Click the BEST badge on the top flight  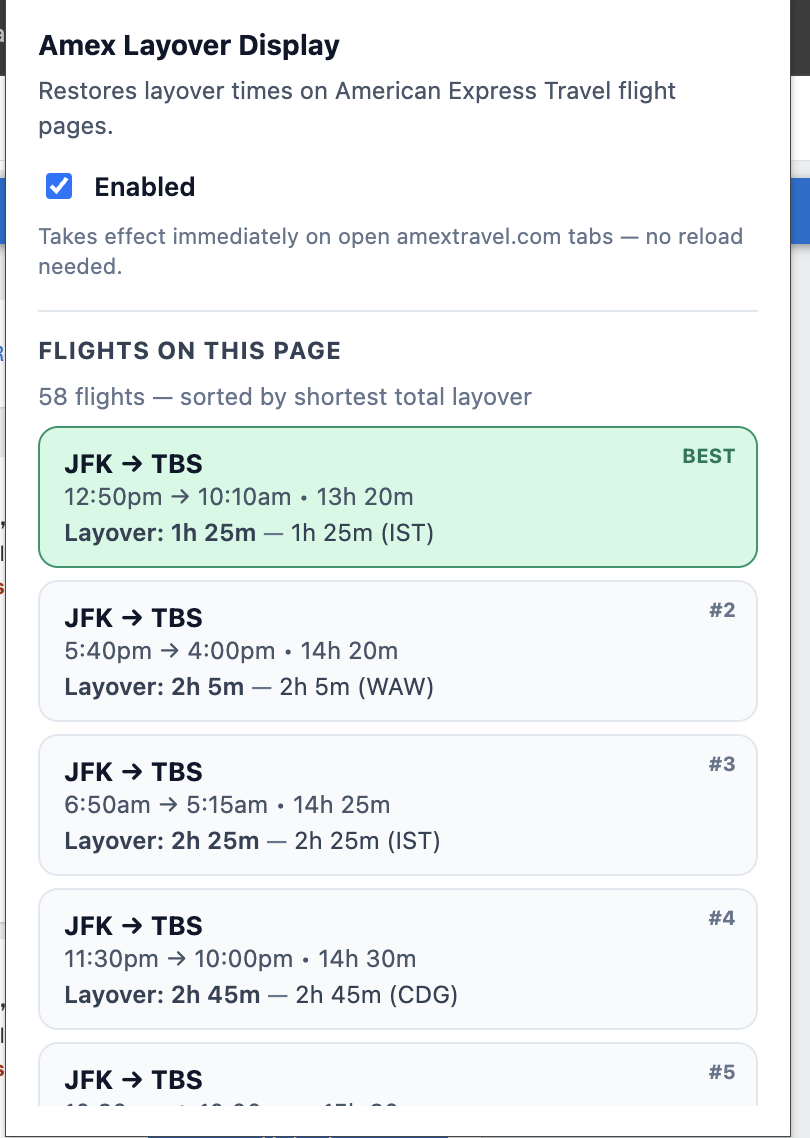coord(708,456)
